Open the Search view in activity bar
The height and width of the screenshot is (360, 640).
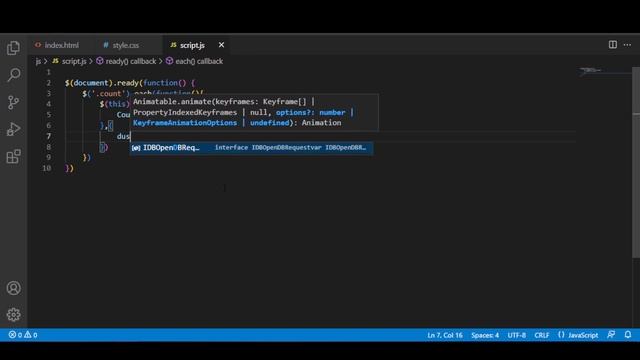[x=13, y=75]
